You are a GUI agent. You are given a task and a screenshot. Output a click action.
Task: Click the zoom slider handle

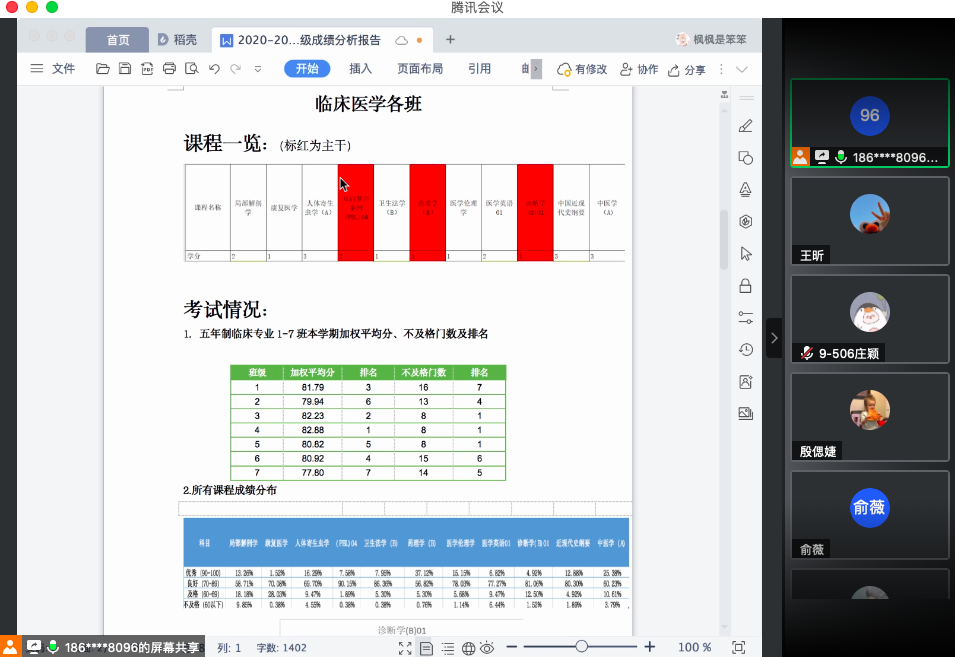581,647
